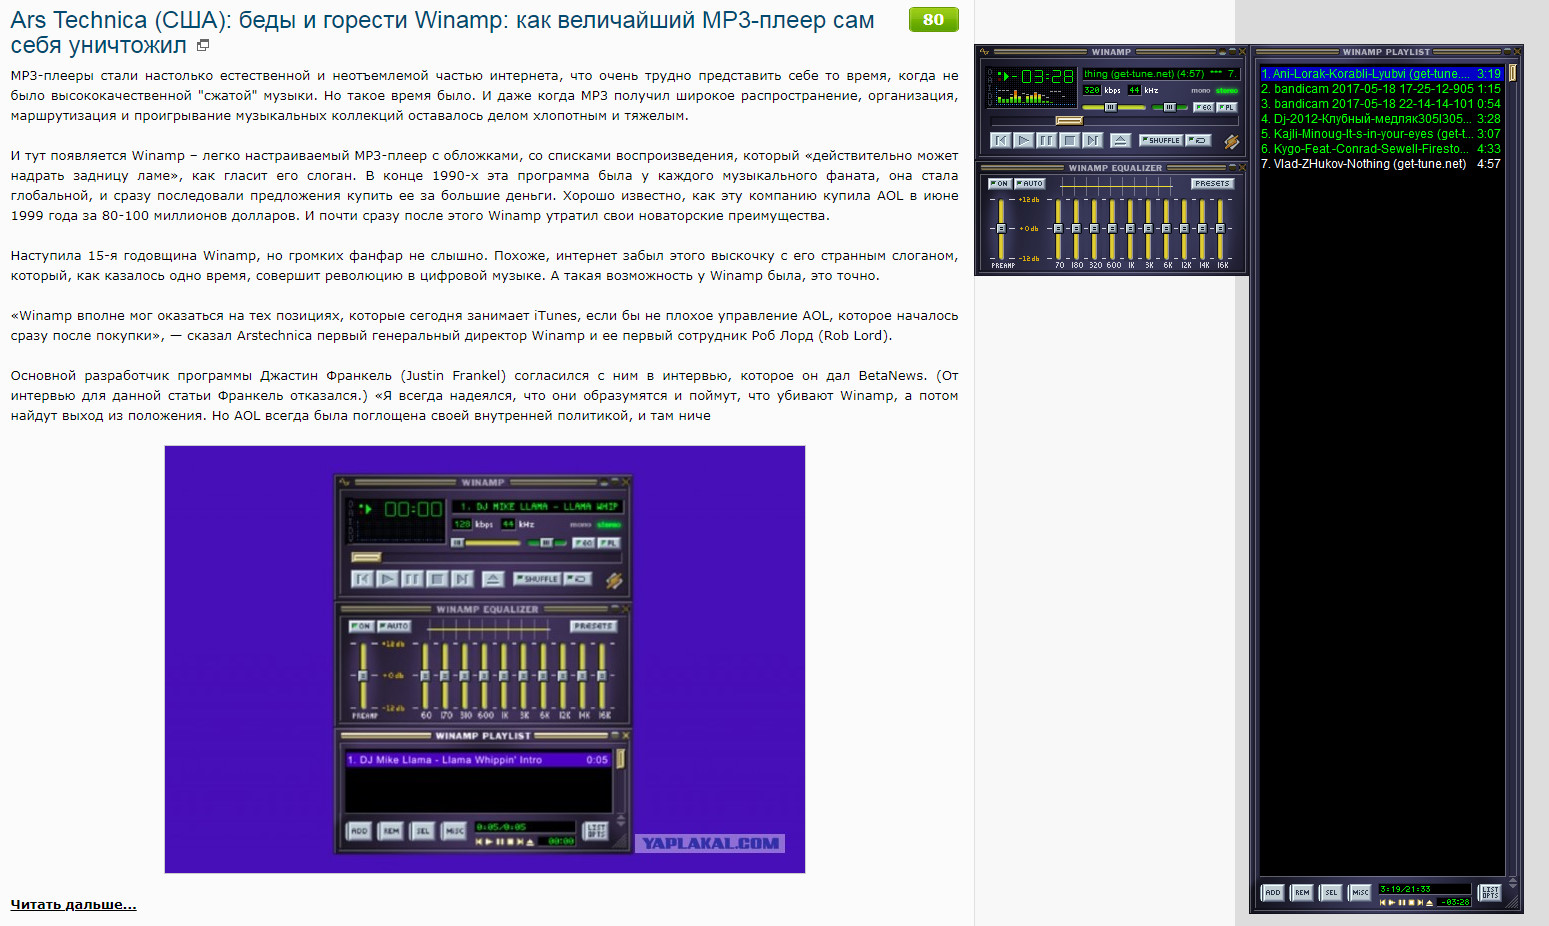Viewport: 1549px width, 926px height.
Task: Pause playback using the main Winamp window button
Action: pyautogui.click(x=1046, y=141)
